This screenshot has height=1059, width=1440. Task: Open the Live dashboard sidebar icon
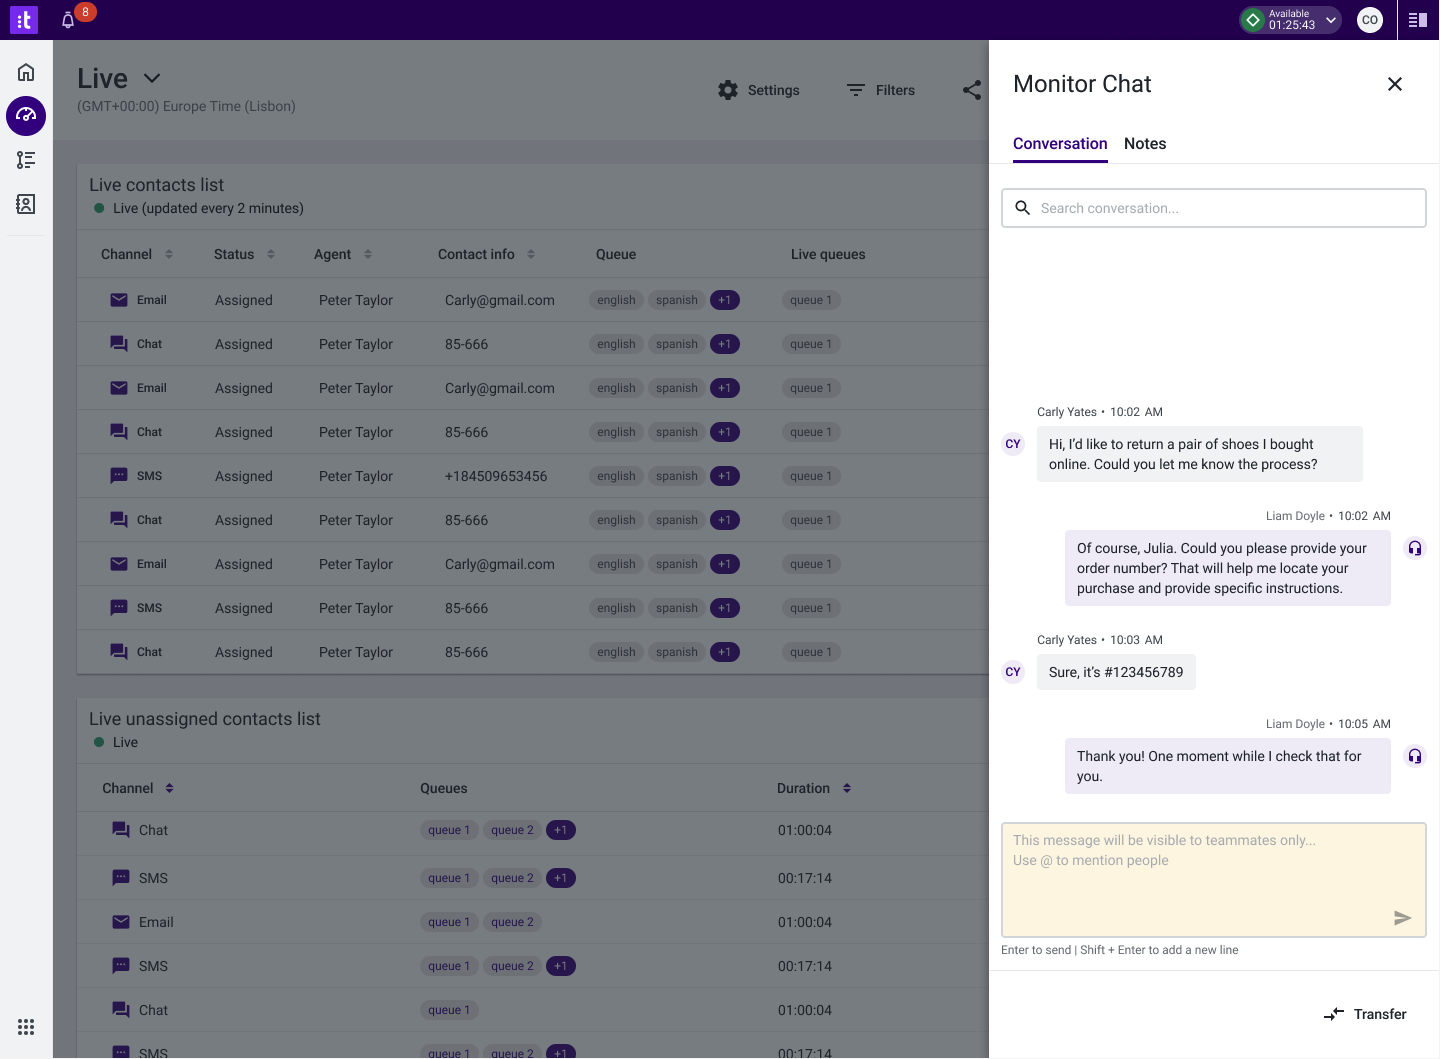point(26,116)
